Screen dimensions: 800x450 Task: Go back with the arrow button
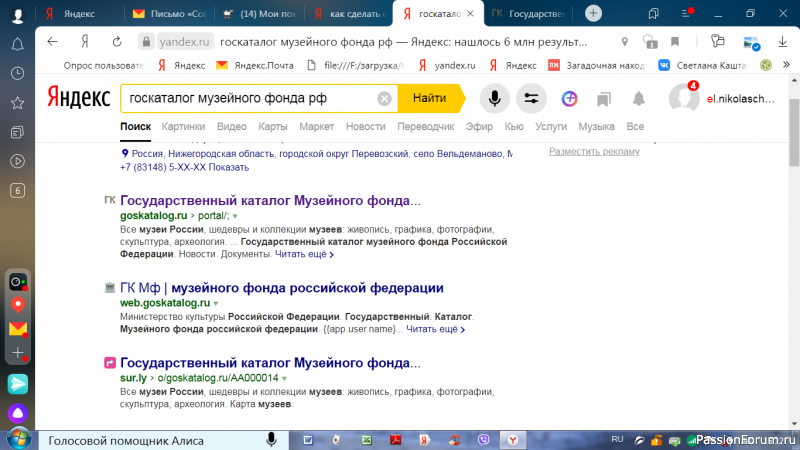52,42
